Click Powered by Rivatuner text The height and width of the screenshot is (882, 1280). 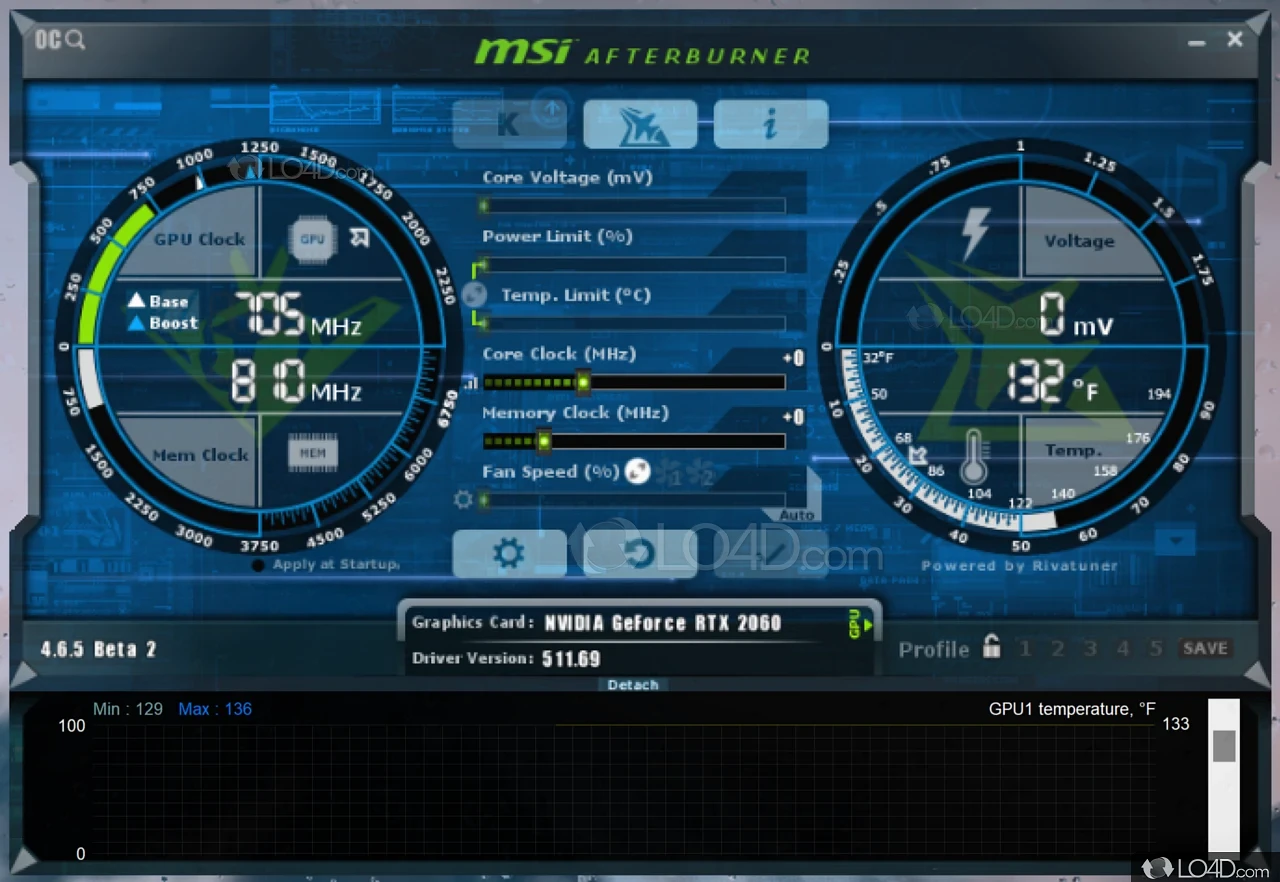1019,566
